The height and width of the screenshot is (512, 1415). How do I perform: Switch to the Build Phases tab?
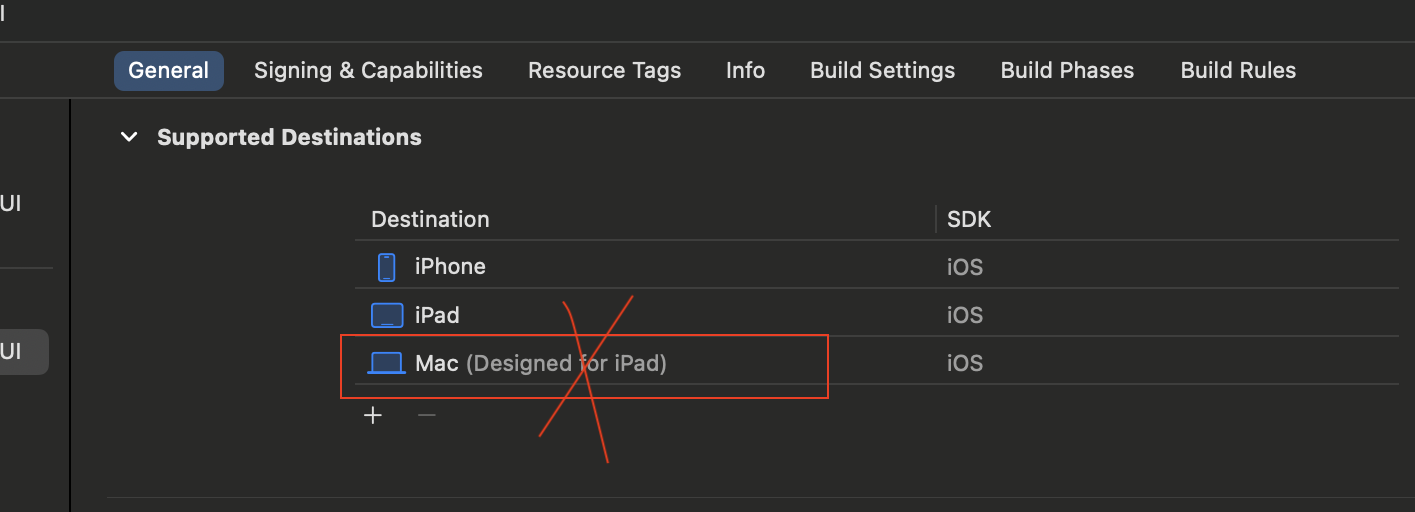(1067, 71)
